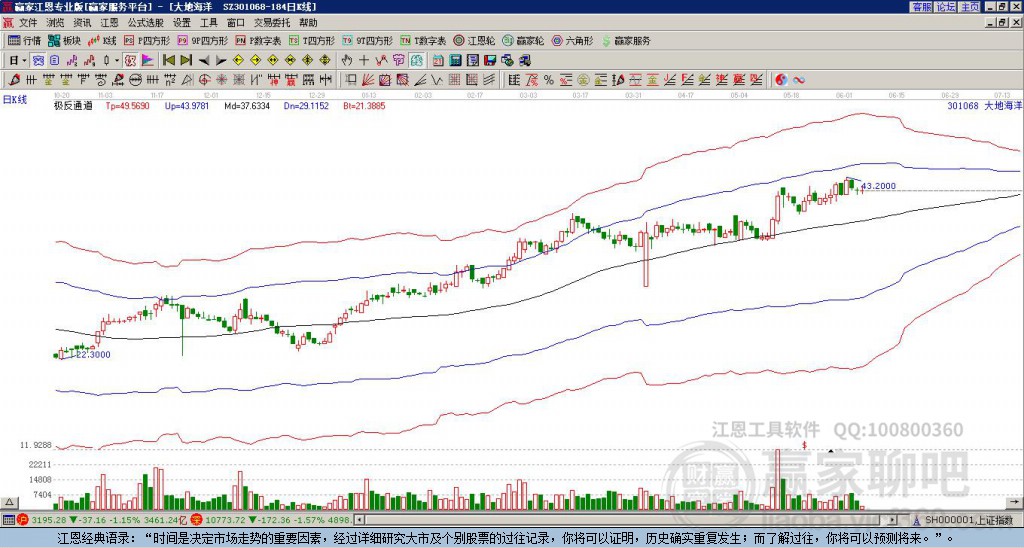
Task: Open the 窗口 menu
Action: [x=236, y=23]
